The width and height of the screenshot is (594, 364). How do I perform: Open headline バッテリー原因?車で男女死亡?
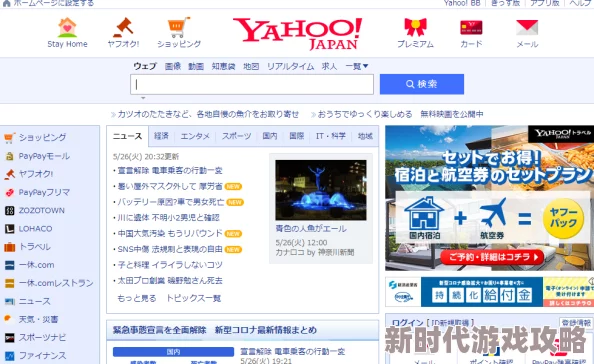pos(170,202)
